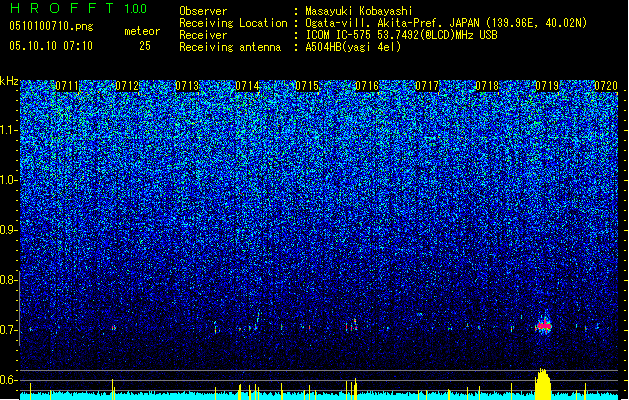
Task: Click the date stamp 05.10.10 07:10
Action: pyautogui.click(x=51, y=46)
